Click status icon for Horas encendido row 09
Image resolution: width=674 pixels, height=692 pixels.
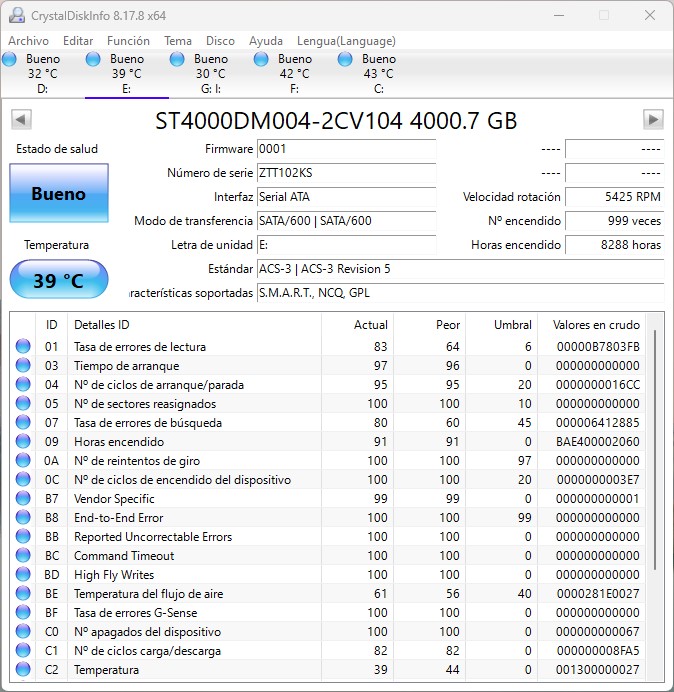(23, 441)
